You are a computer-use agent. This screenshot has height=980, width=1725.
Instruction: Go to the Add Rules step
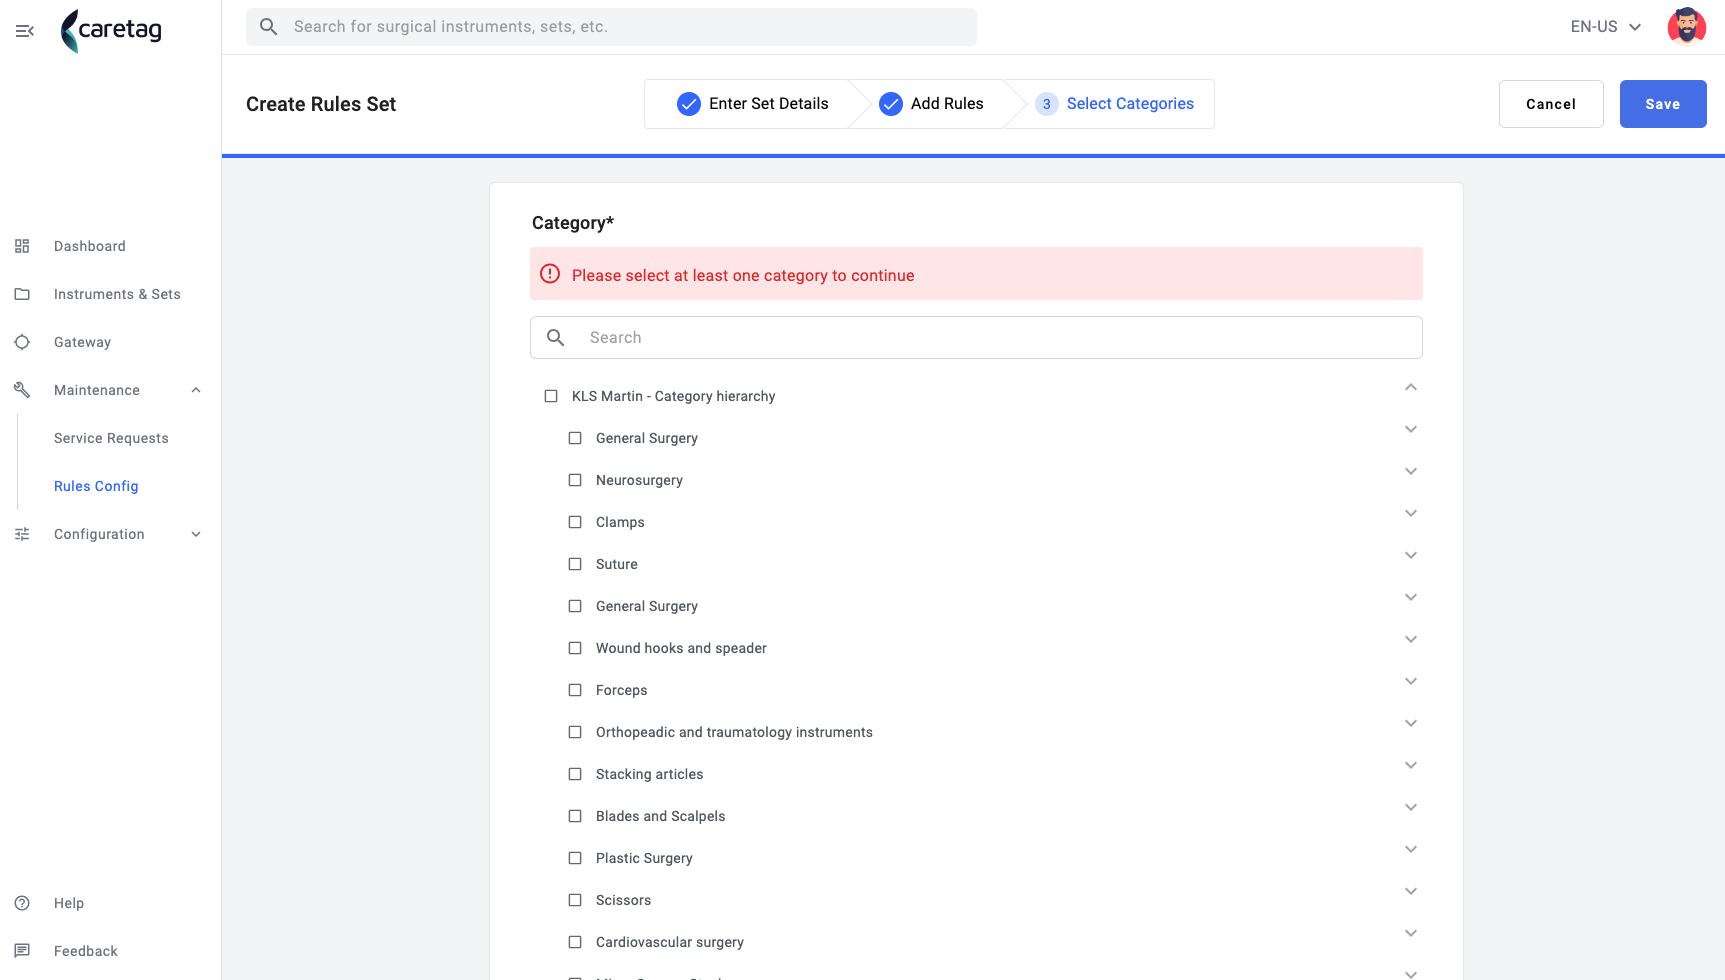click(931, 104)
